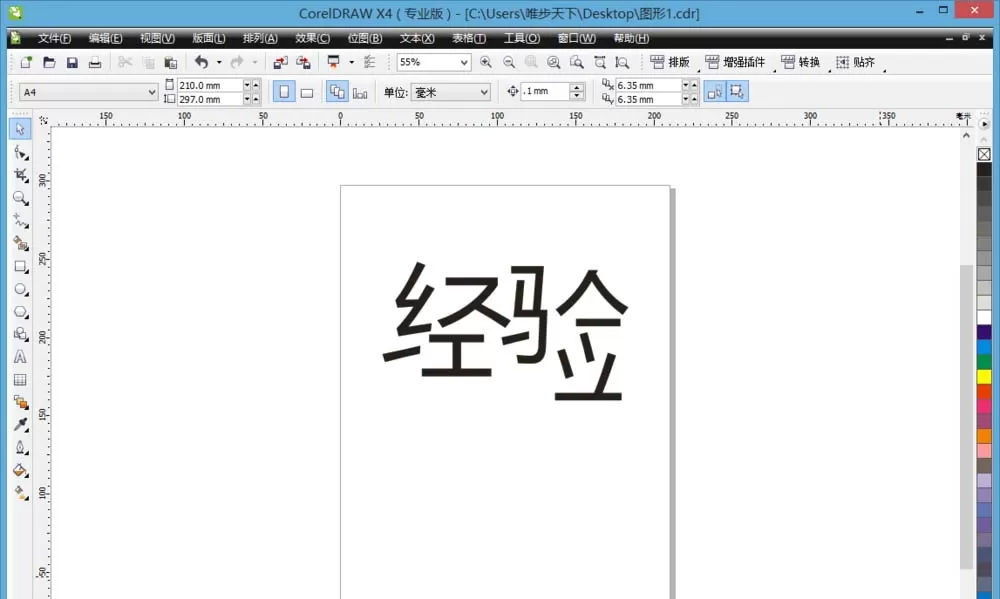Click the page width 210.0 mm field

[x=209, y=85]
